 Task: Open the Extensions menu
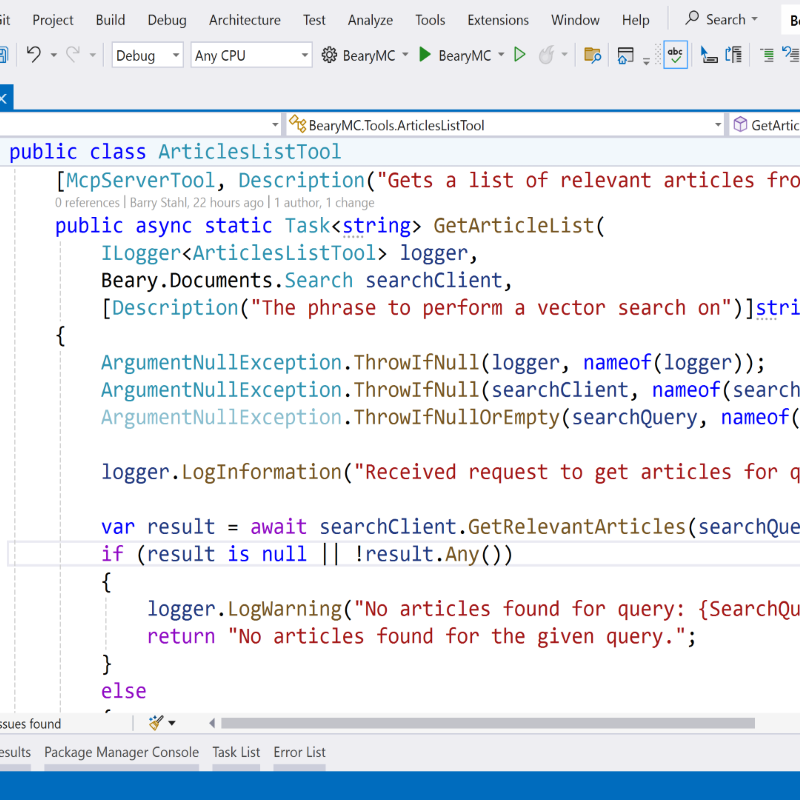[498, 20]
